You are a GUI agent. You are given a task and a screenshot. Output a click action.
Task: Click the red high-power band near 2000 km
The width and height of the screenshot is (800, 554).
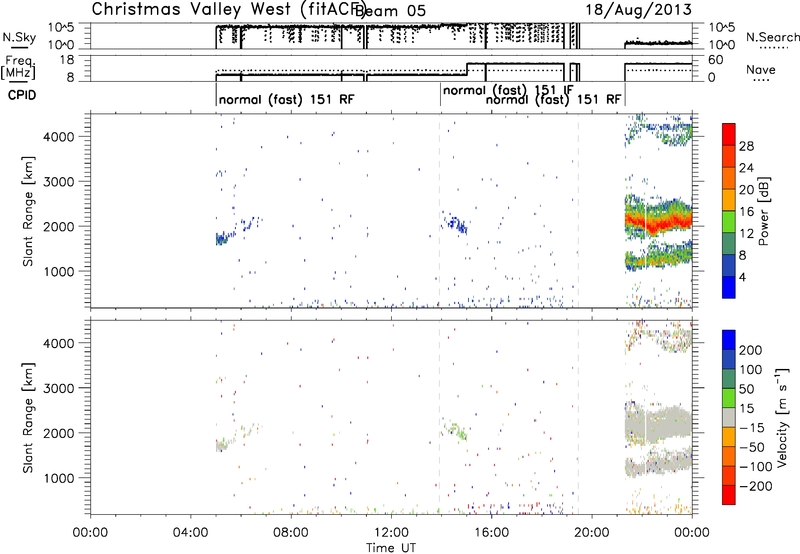tap(658, 222)
